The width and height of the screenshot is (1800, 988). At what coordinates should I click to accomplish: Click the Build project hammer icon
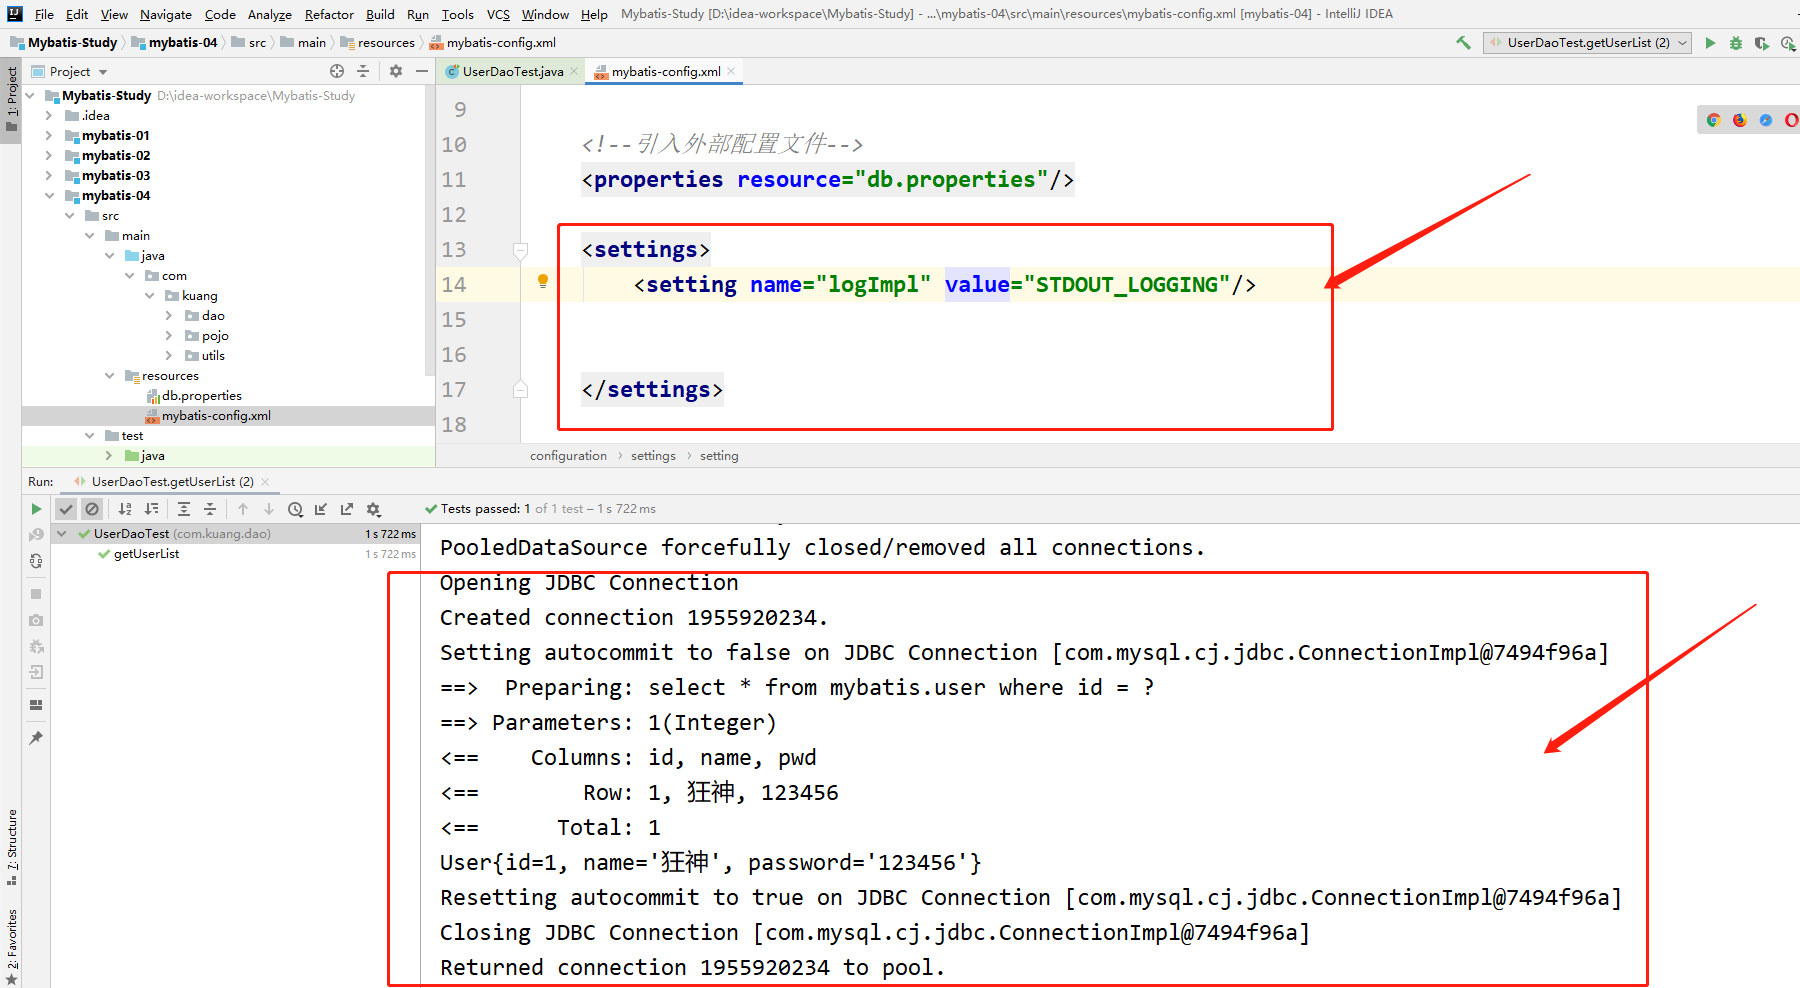[x=1463, y=43]
